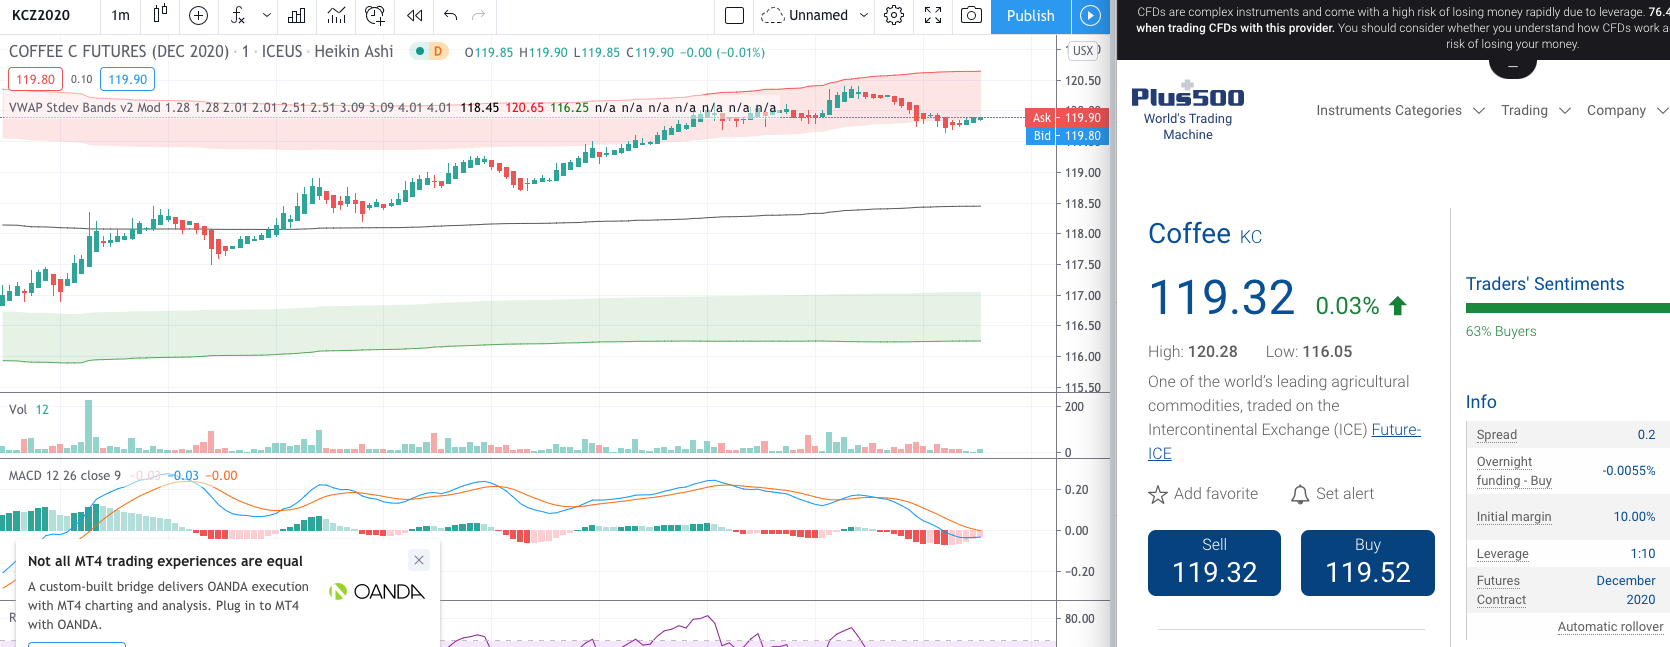The width and height of the screenshot is (1670, 647).
Task: Click the Futures Contract info label
Action: click(x=1501, y=590)
